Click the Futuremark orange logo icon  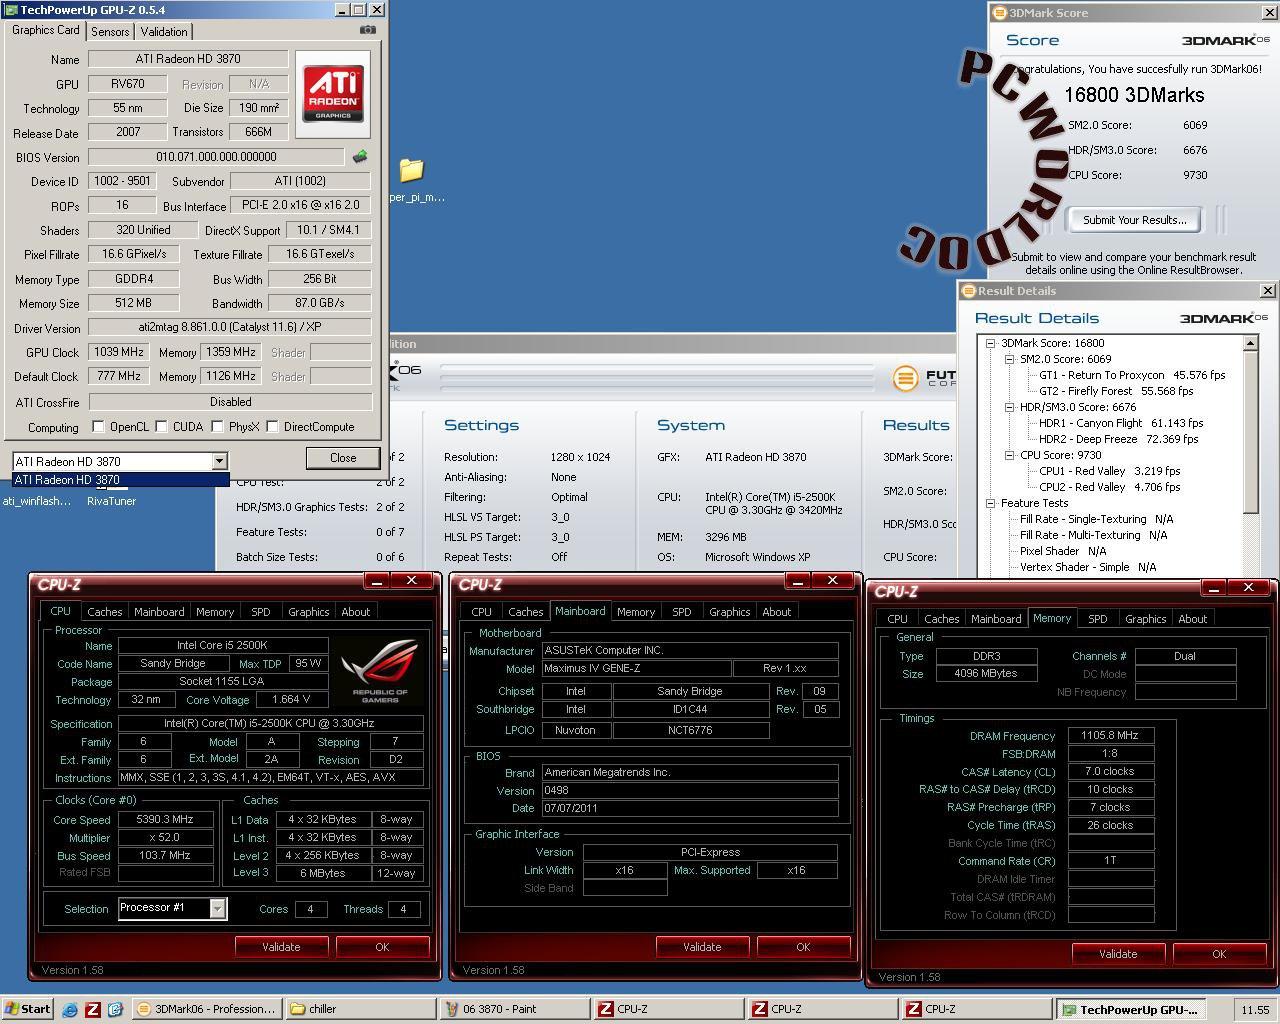click(x=905, y=378)
